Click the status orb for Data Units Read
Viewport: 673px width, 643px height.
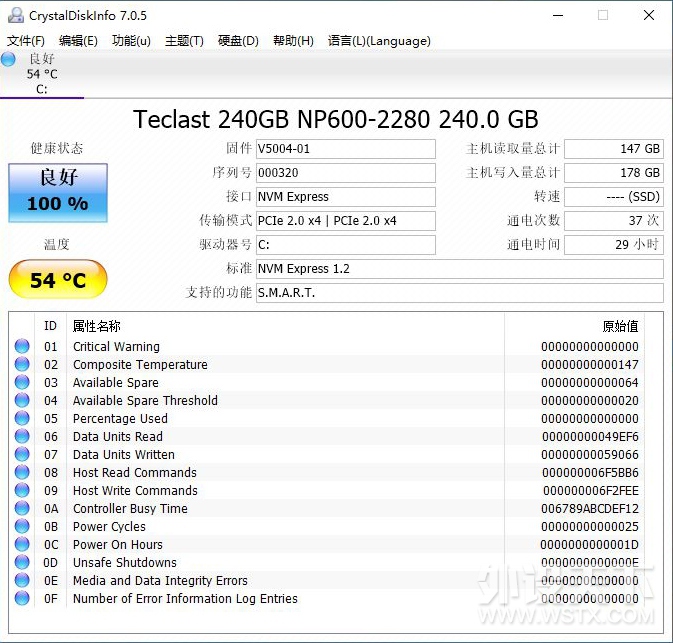[22, 436]
